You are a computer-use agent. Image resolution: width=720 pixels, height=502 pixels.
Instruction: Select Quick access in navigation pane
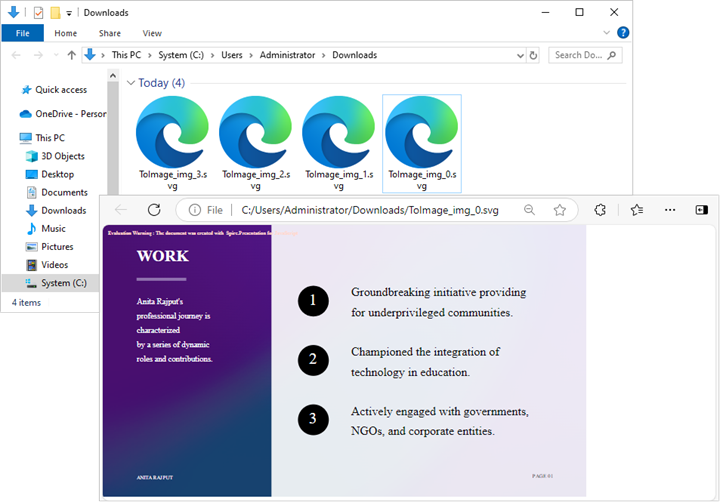[x=61, y=90]
